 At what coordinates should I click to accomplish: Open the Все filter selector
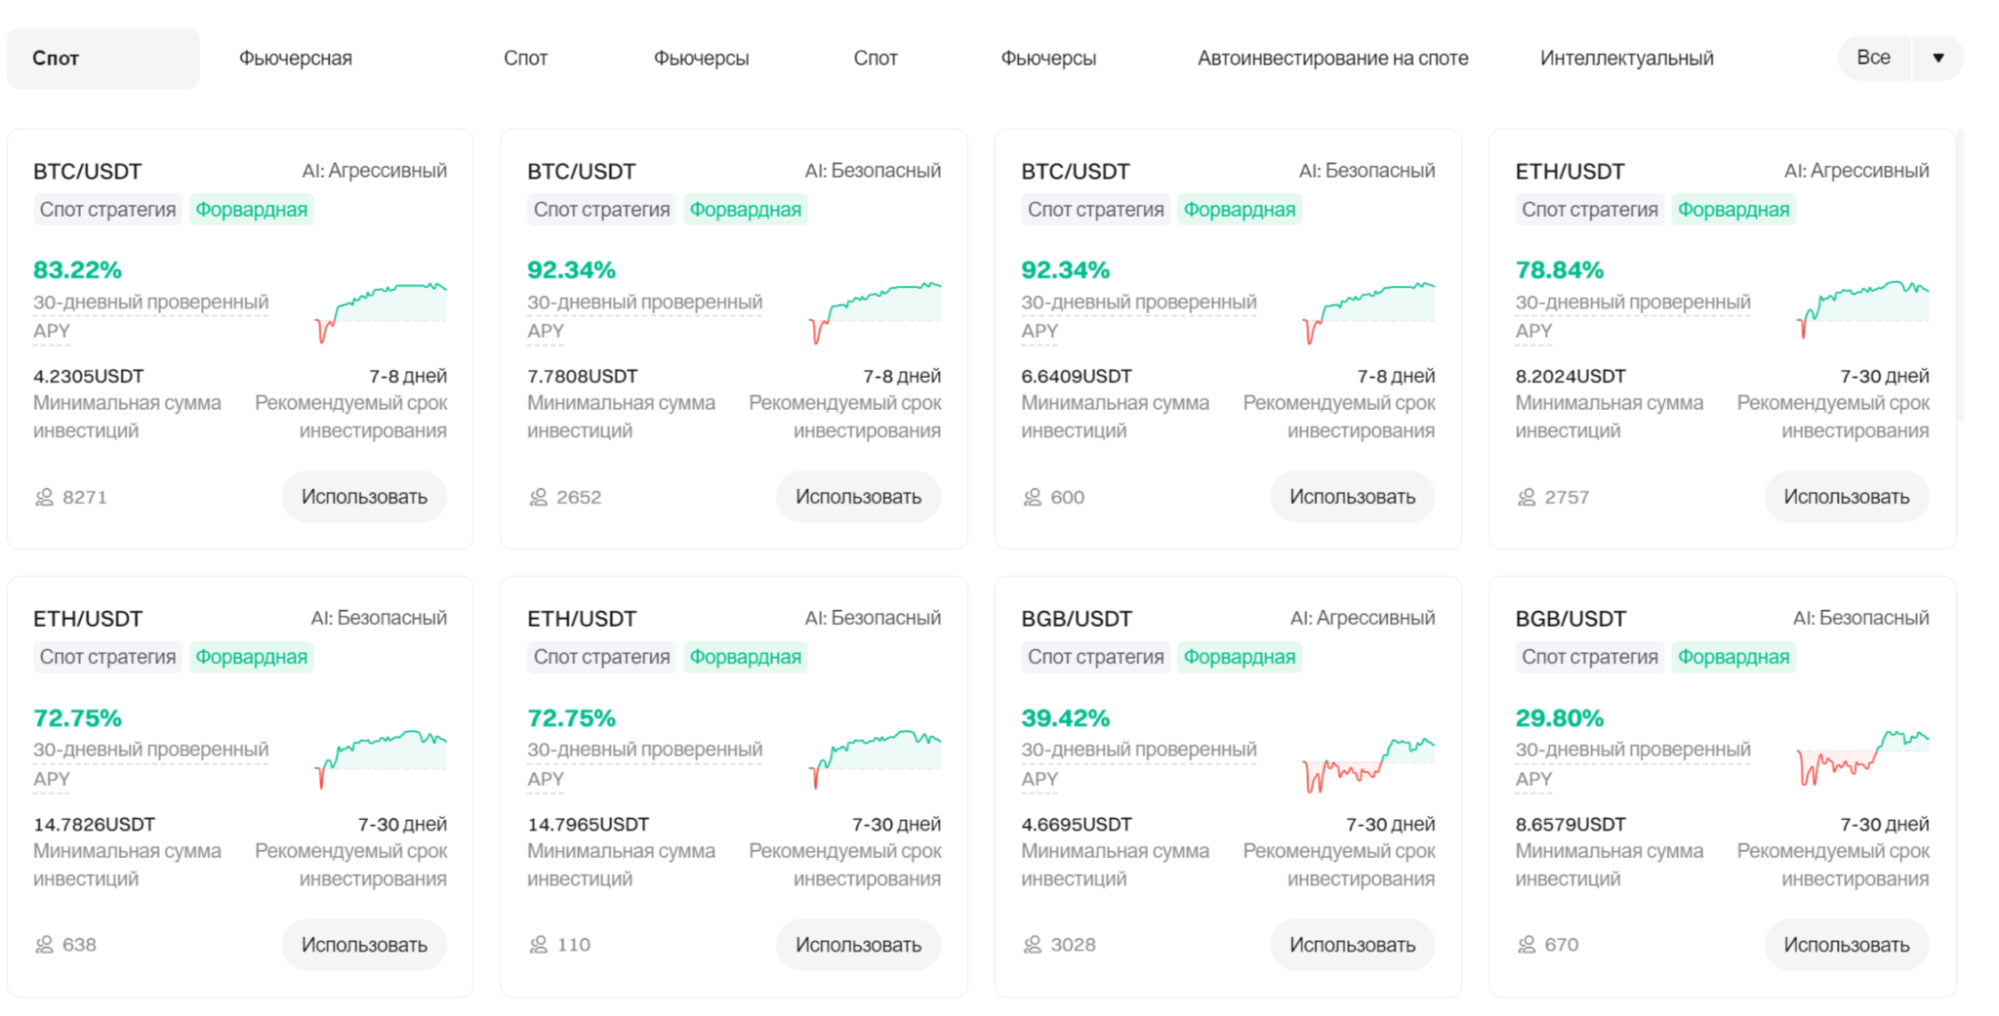[1873, 58]
